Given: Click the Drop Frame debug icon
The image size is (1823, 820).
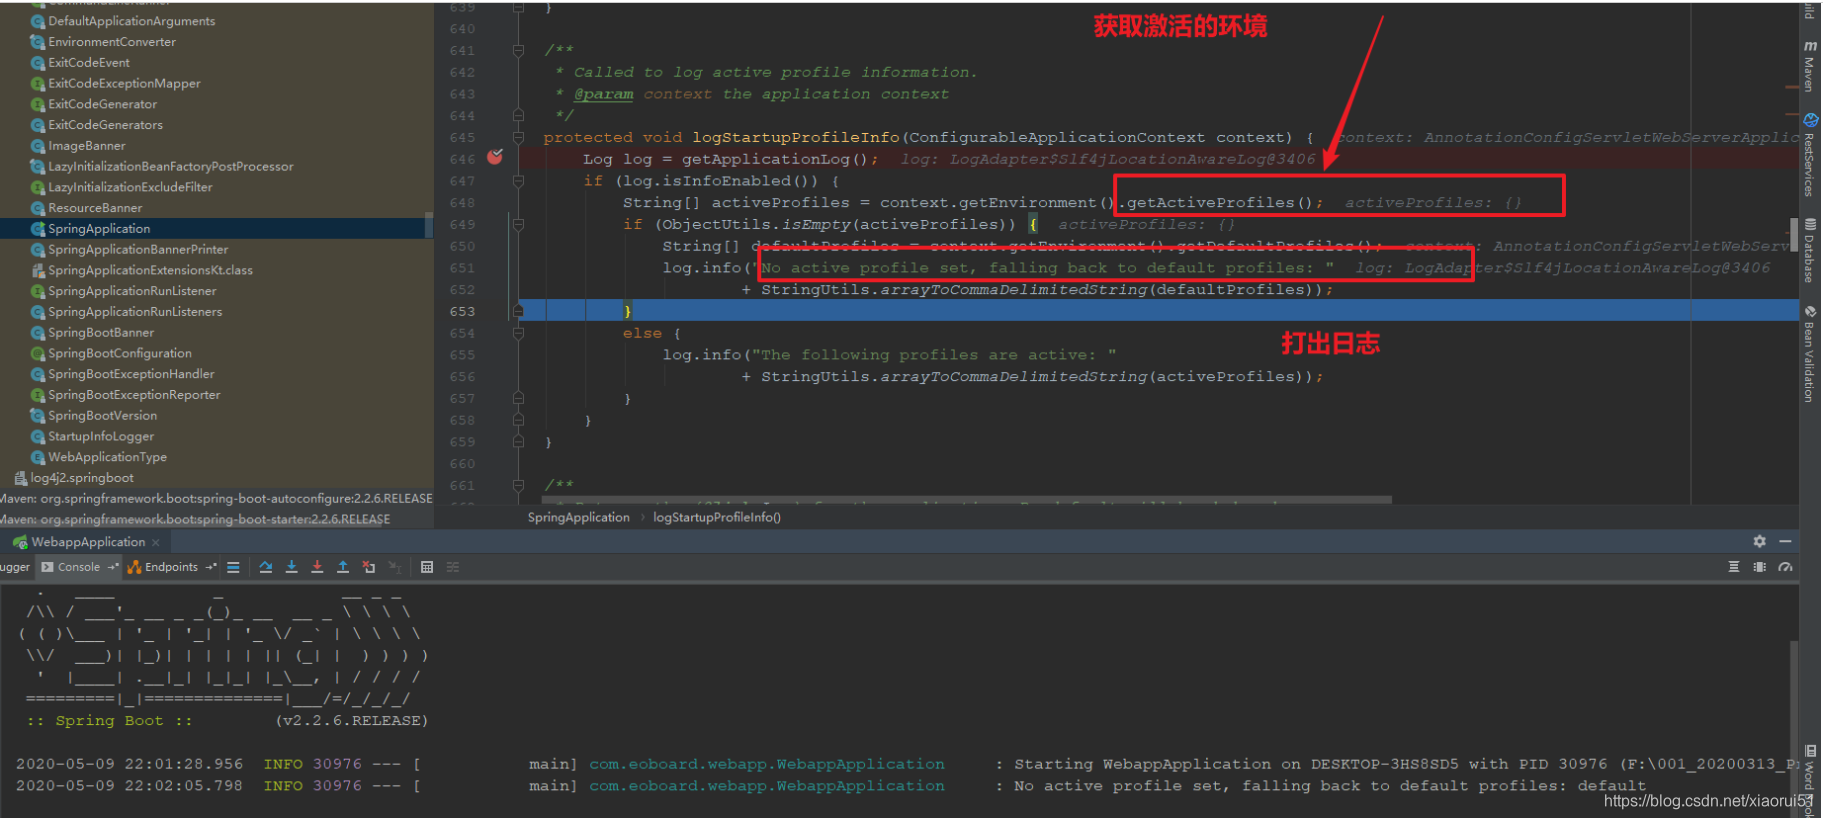Looking at the screenshot, I should tap(369, 567).
